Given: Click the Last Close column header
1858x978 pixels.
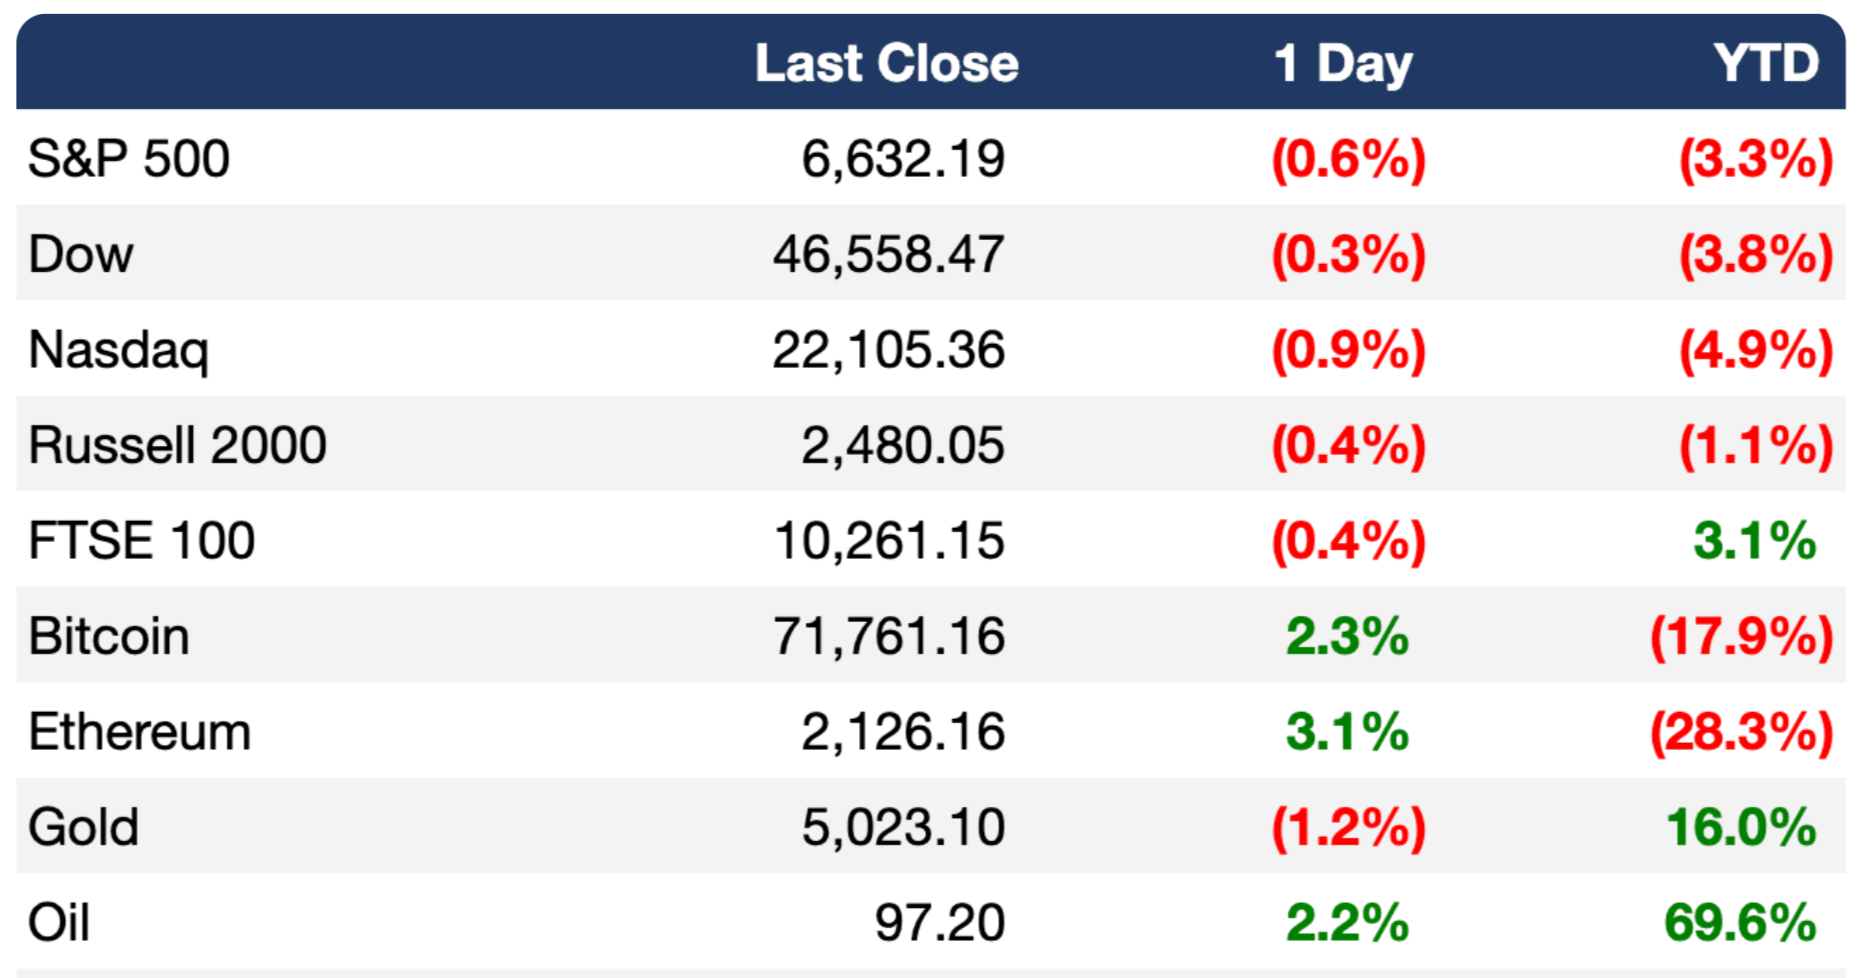Looking at the screenshot, I should (x=886, y=64).
